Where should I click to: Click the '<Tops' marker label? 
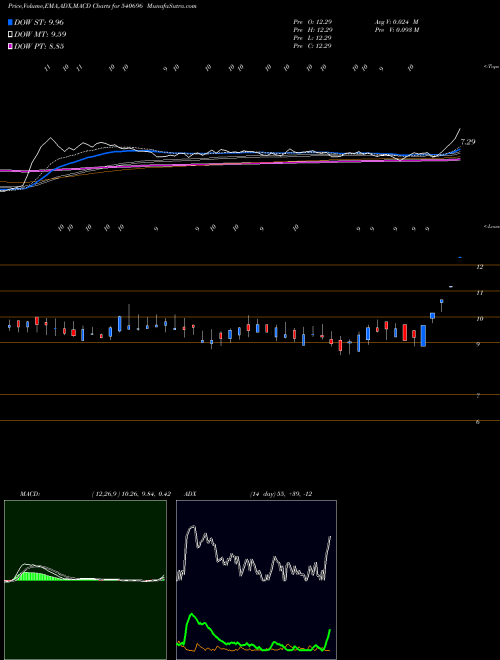point(491,67)
